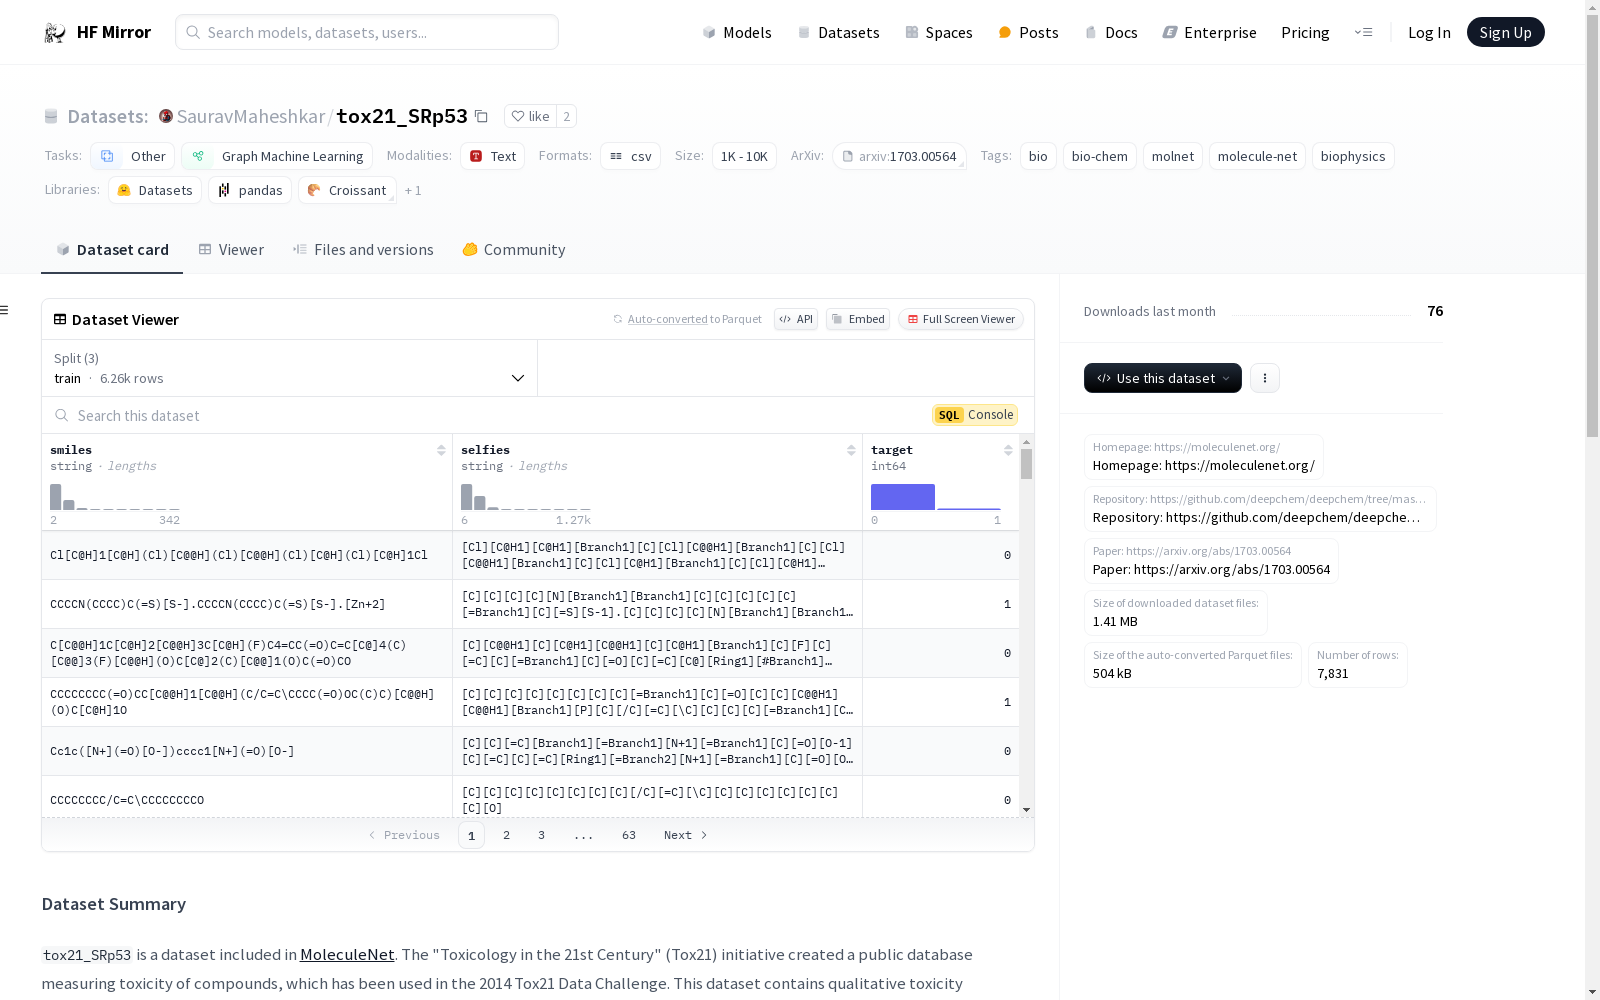Sort the target column
The image size is (1600, 1000).
point(1008,450)
